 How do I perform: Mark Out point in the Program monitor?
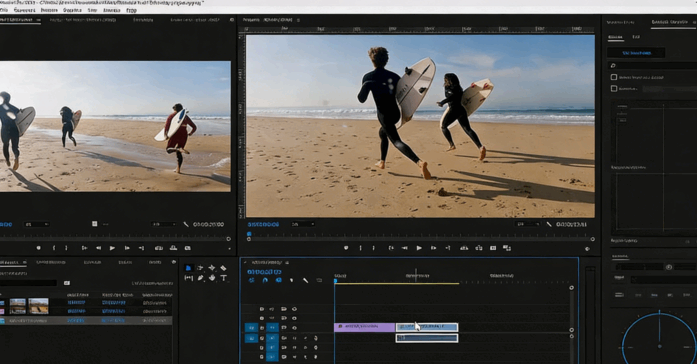pos(373,248)
